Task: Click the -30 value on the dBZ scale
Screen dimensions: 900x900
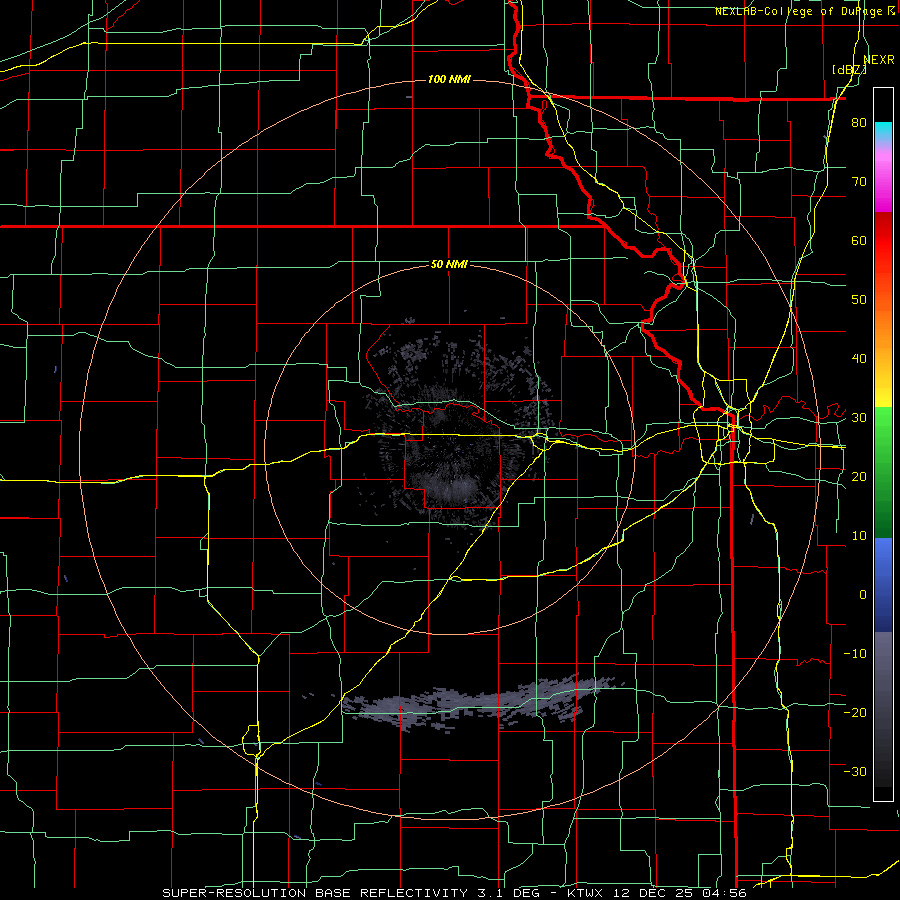Action: [x=855, y=771]
